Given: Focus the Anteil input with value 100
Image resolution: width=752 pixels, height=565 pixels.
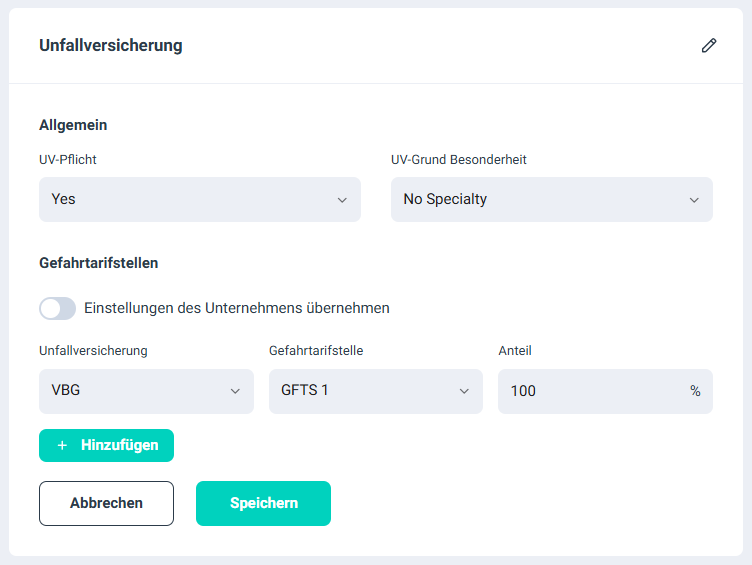Looking at the screenshot, I should pos(590,391).
